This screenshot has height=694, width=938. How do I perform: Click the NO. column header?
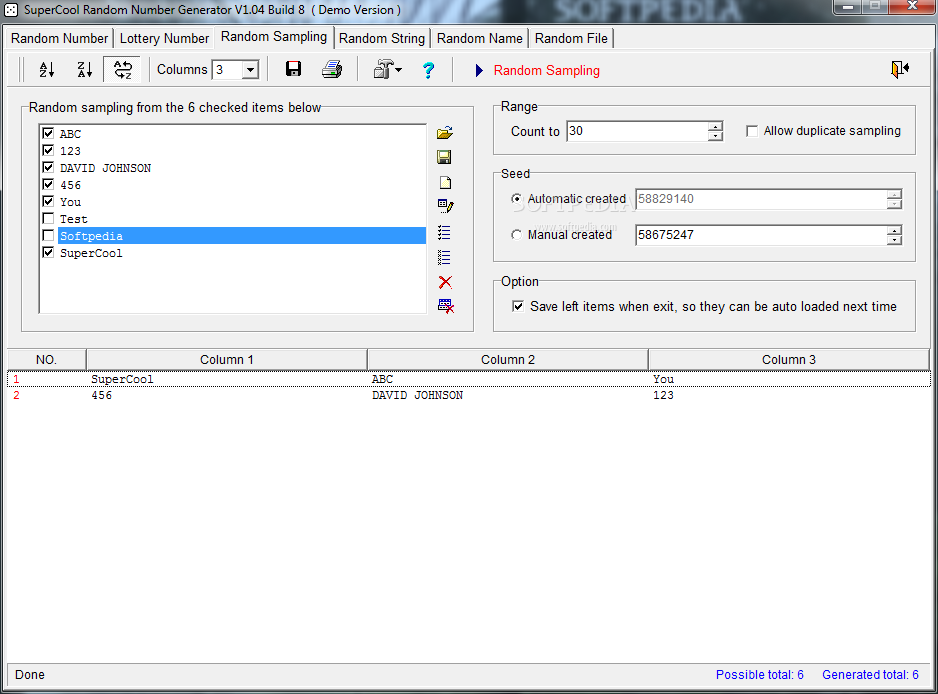coord(47,360)
